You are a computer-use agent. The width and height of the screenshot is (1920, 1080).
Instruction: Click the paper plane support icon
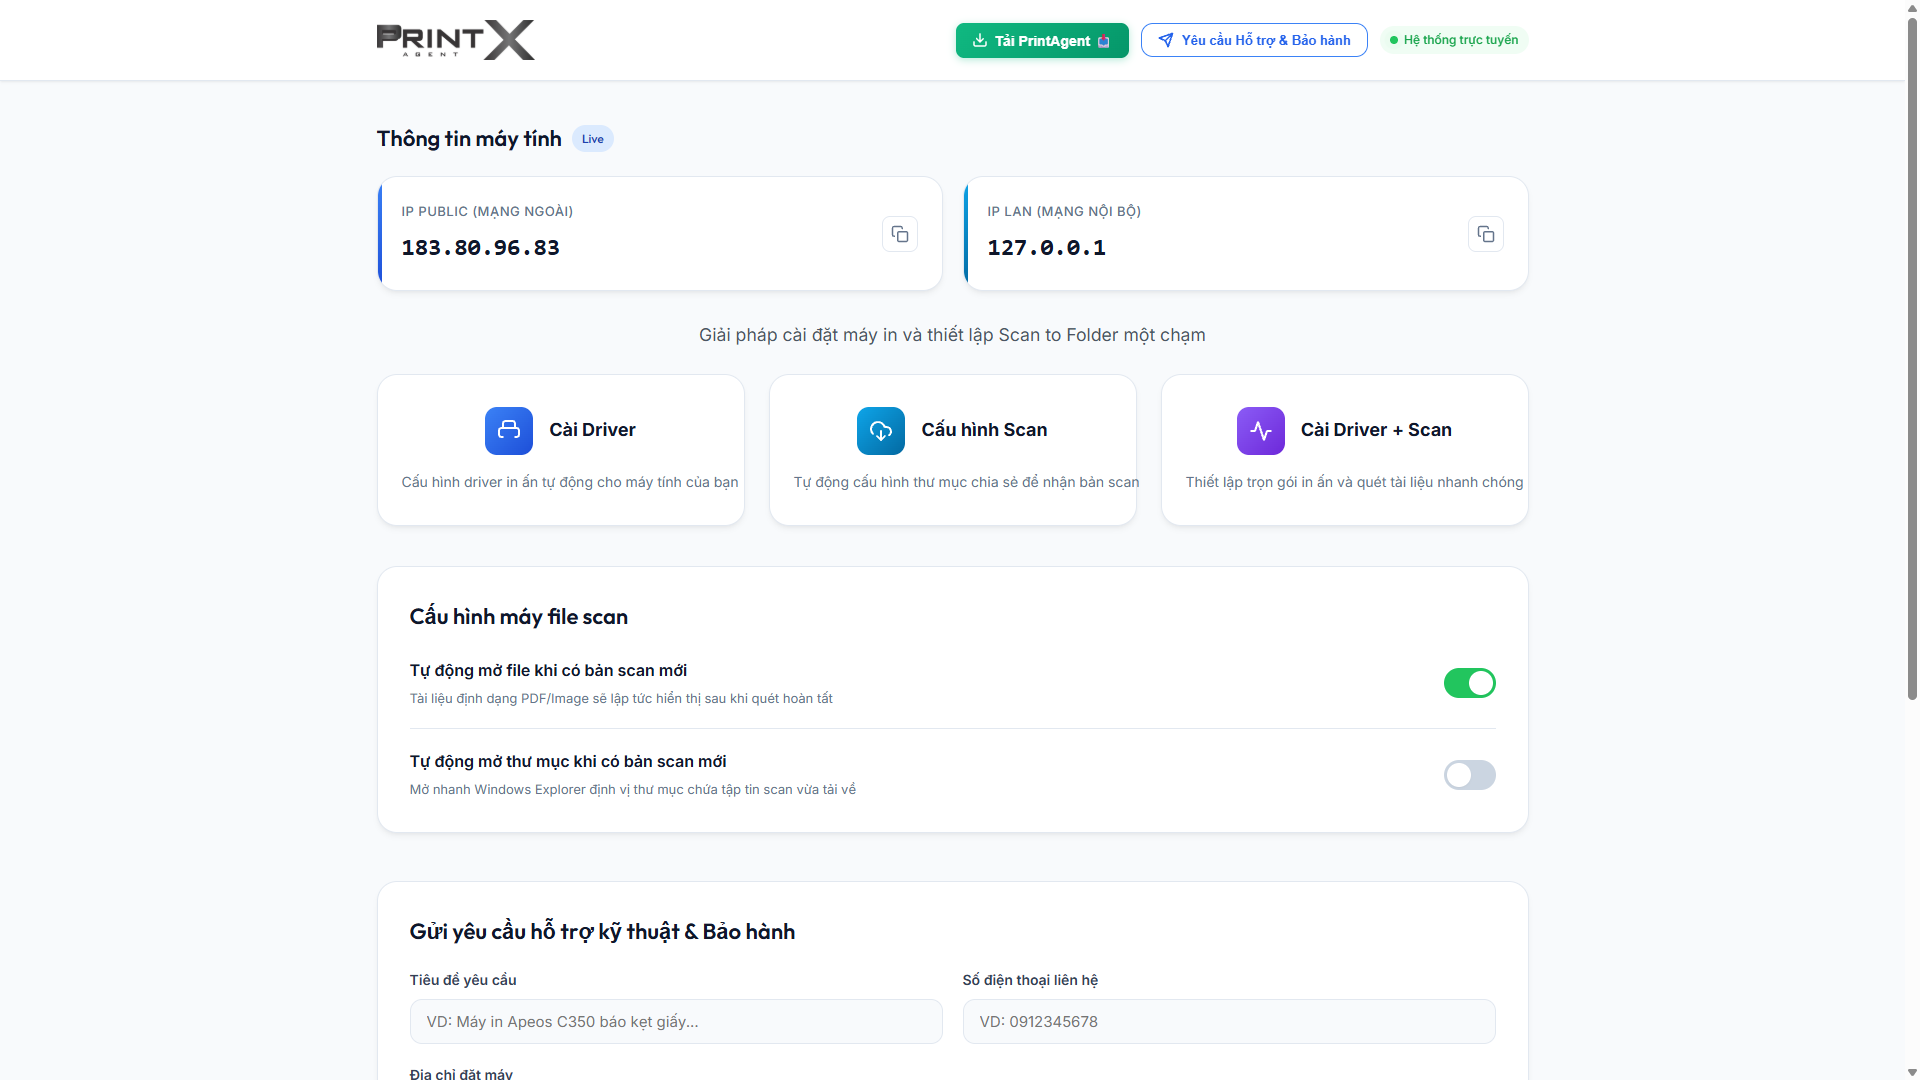coord(1166,40)
